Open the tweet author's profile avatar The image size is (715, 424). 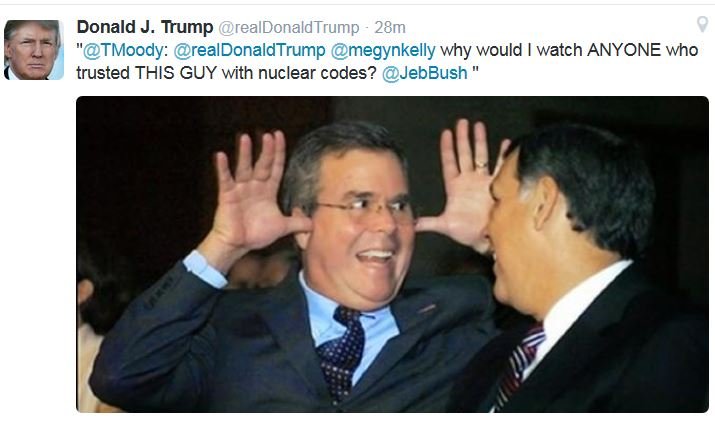click(x=34, y=50)
